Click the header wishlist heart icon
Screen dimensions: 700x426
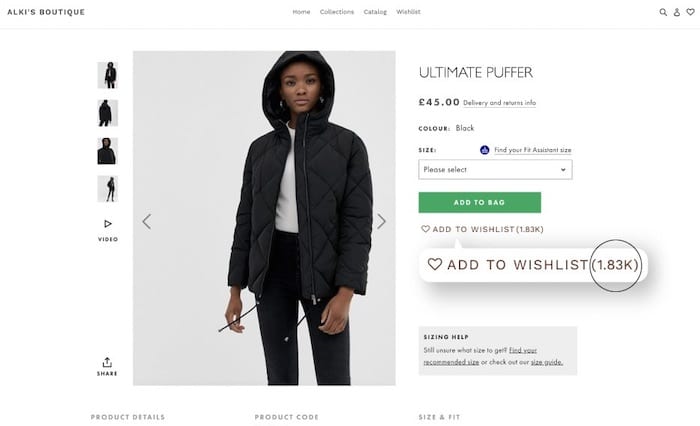point(689,12)
